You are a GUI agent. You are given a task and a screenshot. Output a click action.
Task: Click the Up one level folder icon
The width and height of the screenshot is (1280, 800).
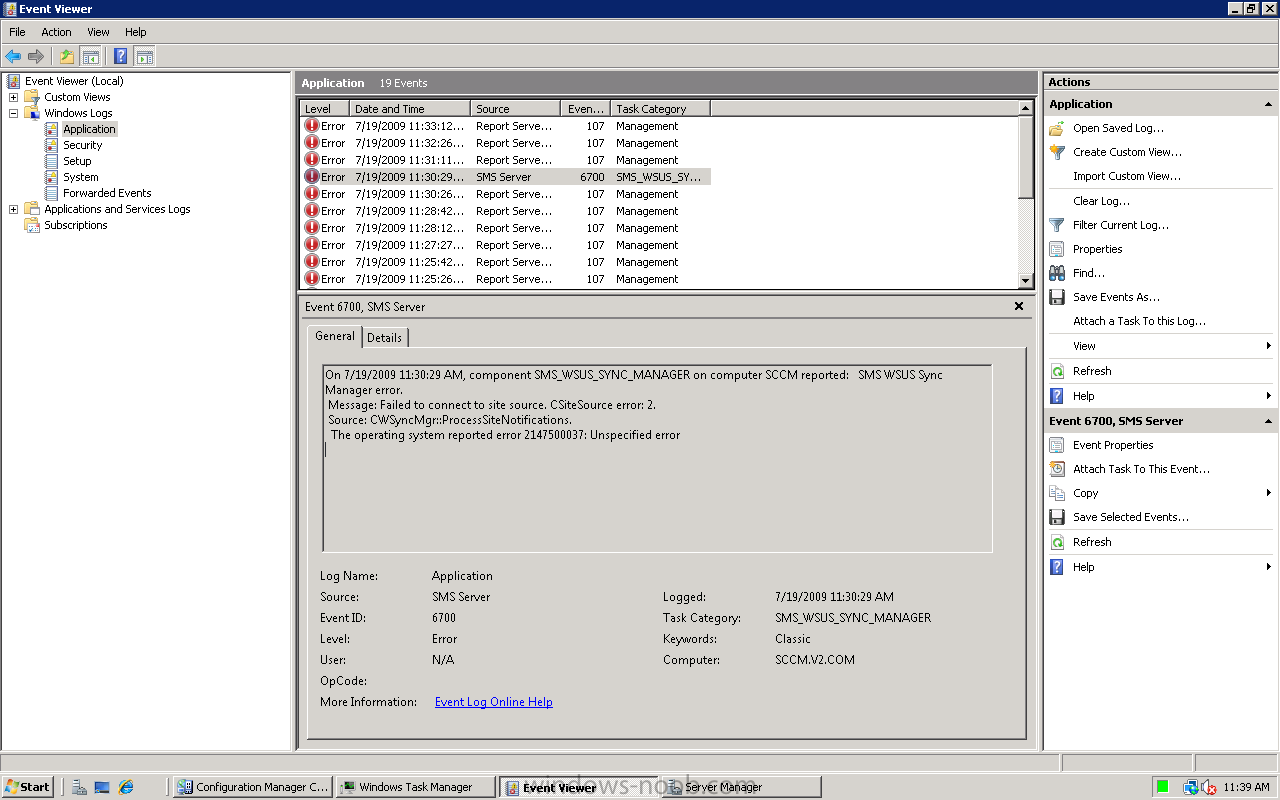point(67,57)
